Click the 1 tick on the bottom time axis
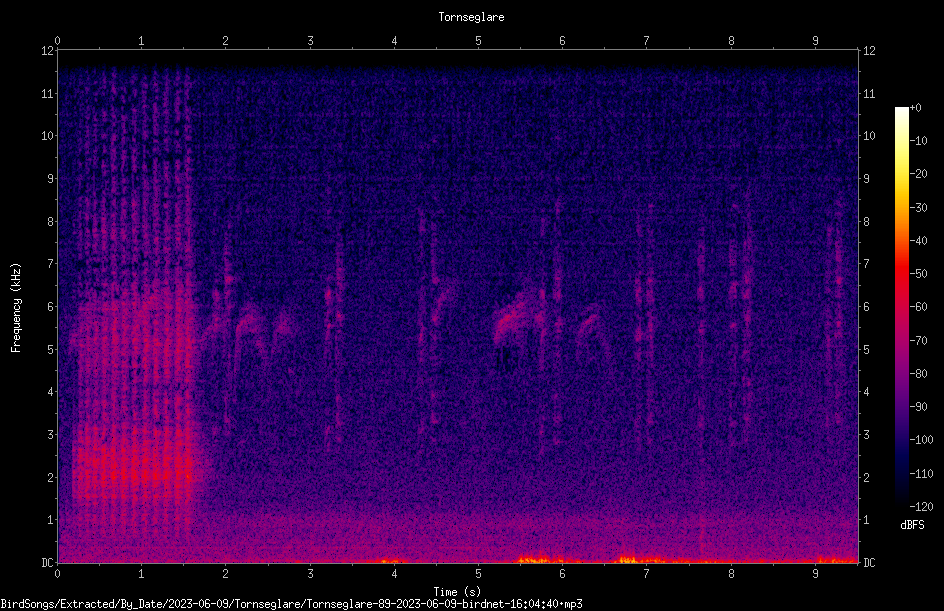Screen dimensions: 944x611 point(141,574)
